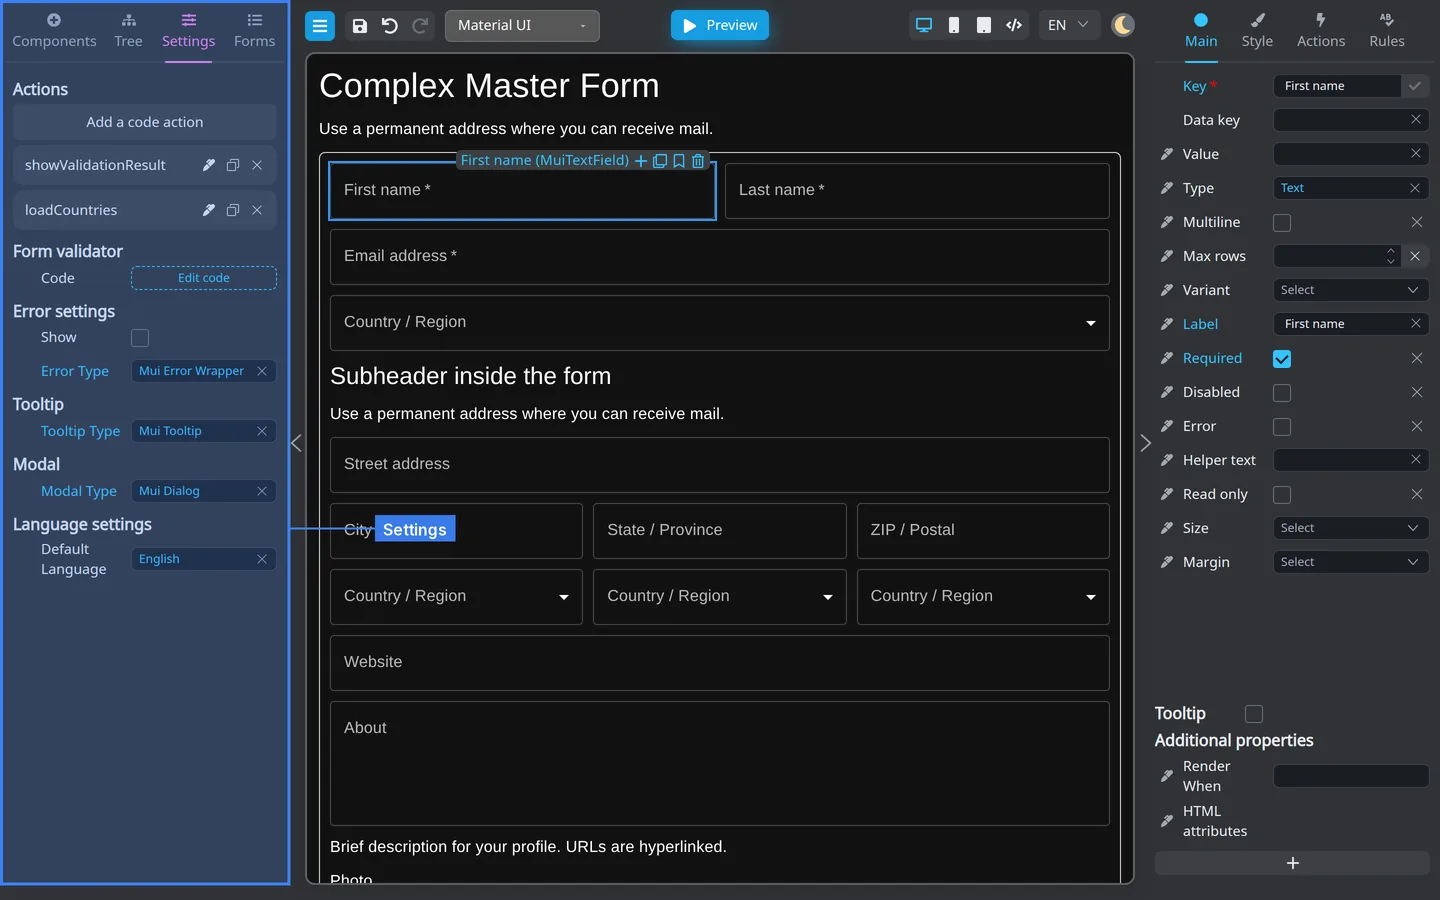The width and height of the screenshot is (1440, 900).
Task: Clone the loadCountries action
Action: (x=233, y=210)
